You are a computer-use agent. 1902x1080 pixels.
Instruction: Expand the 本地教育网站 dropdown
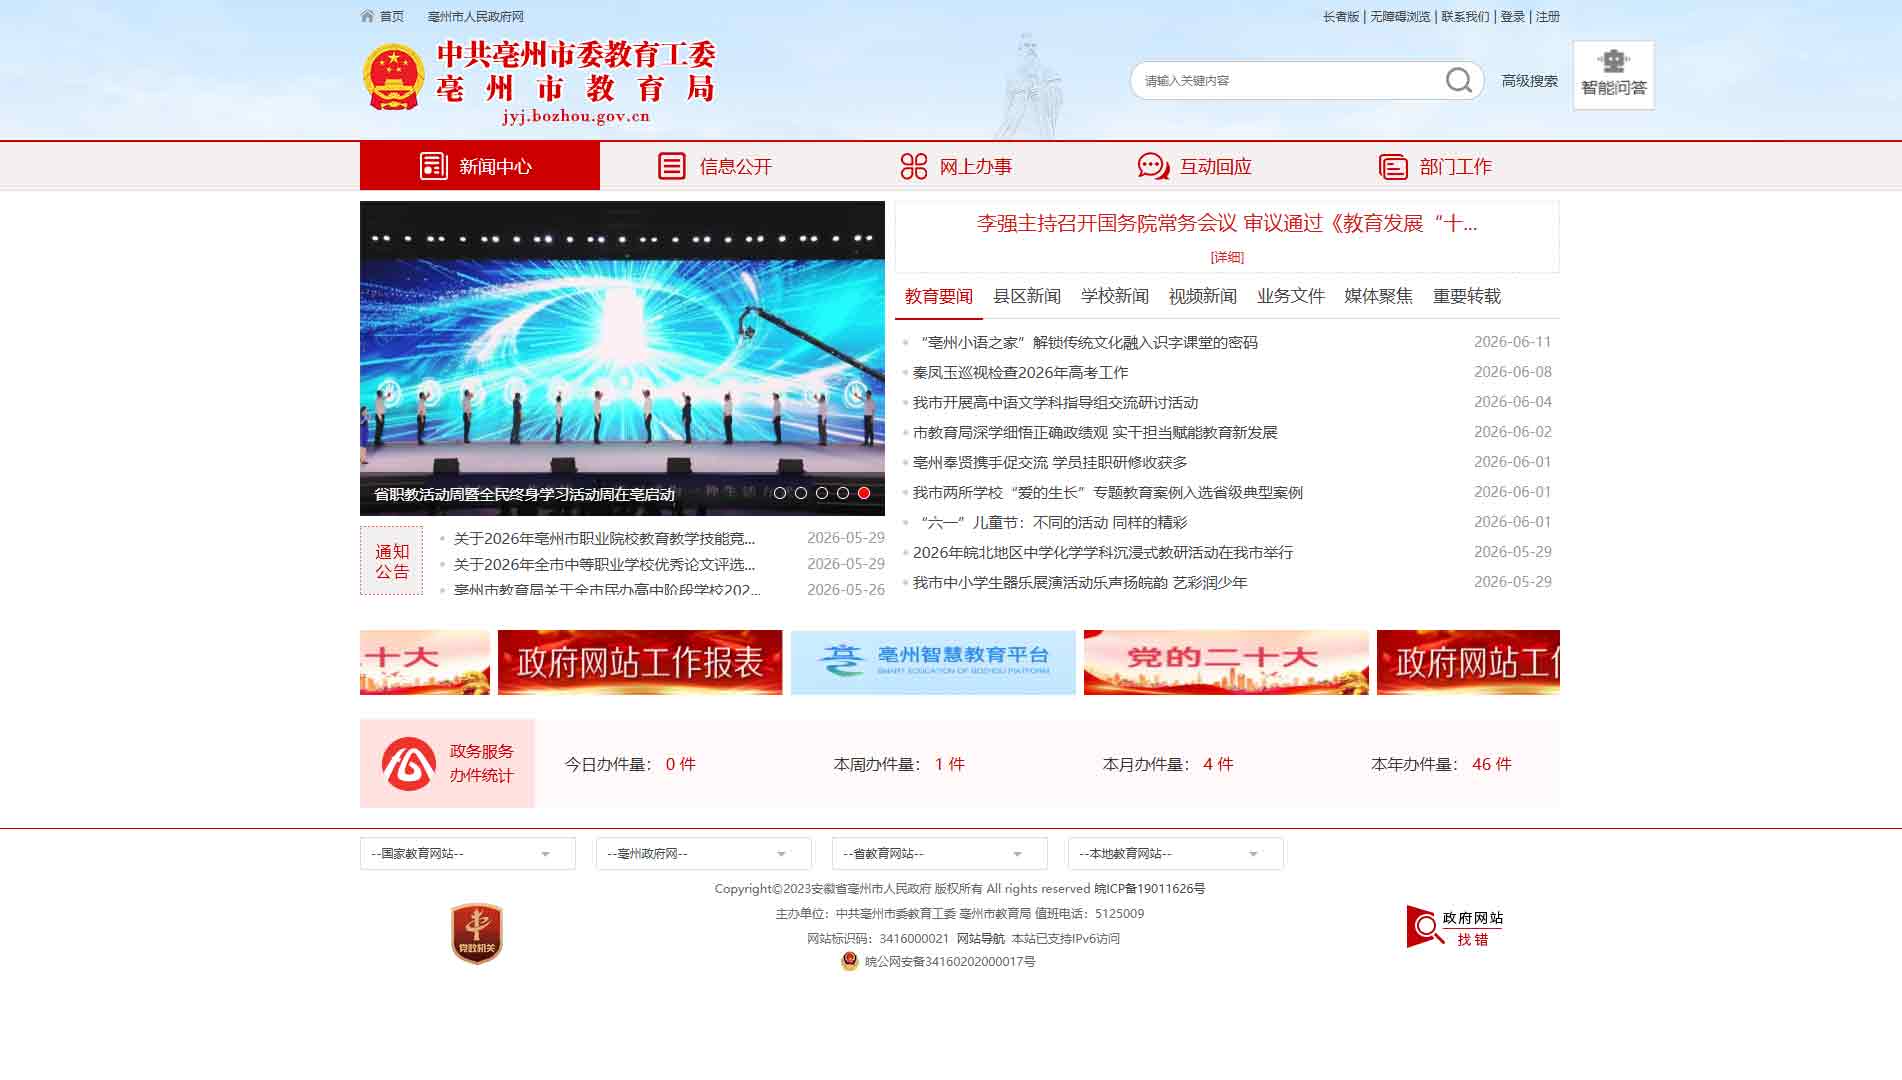coord(1176,853)
